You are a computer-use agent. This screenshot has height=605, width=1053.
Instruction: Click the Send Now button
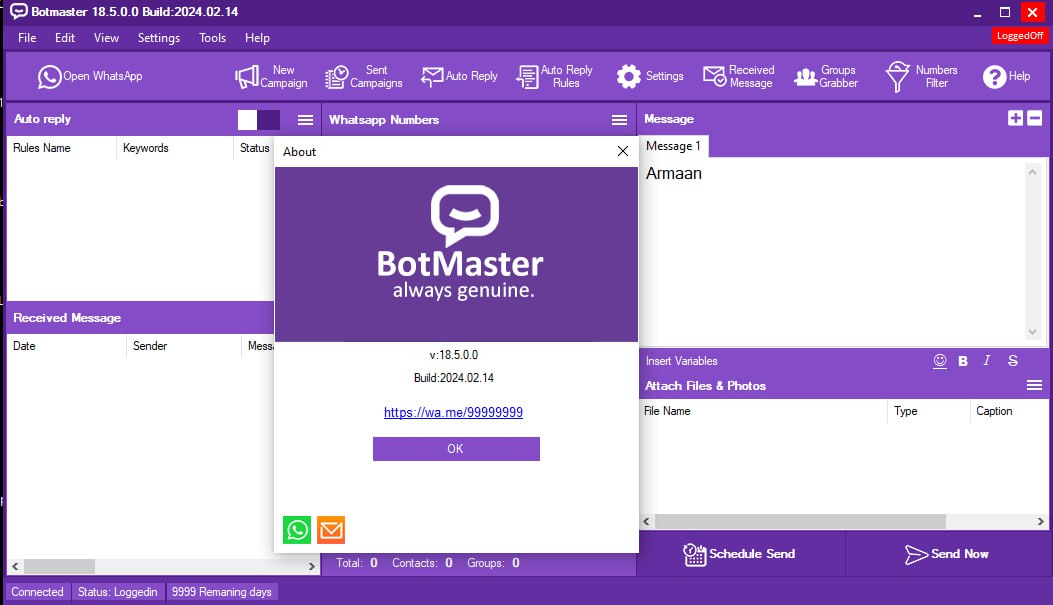(x=946, y=554)
